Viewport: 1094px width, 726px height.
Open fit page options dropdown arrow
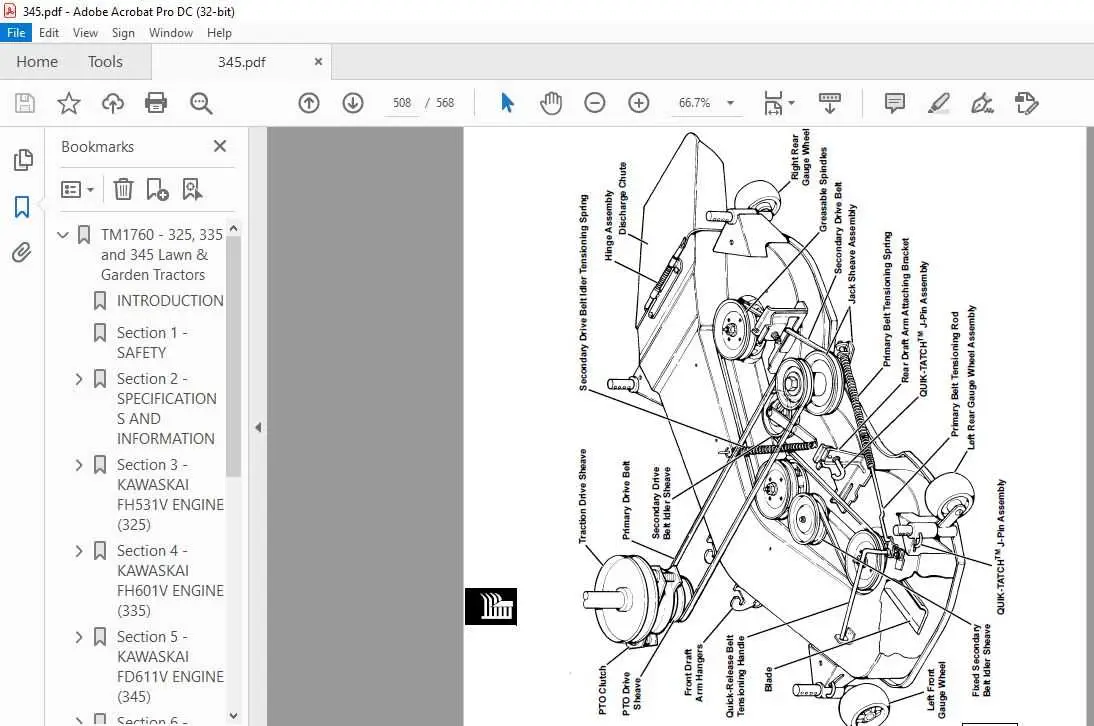(791, 103)
